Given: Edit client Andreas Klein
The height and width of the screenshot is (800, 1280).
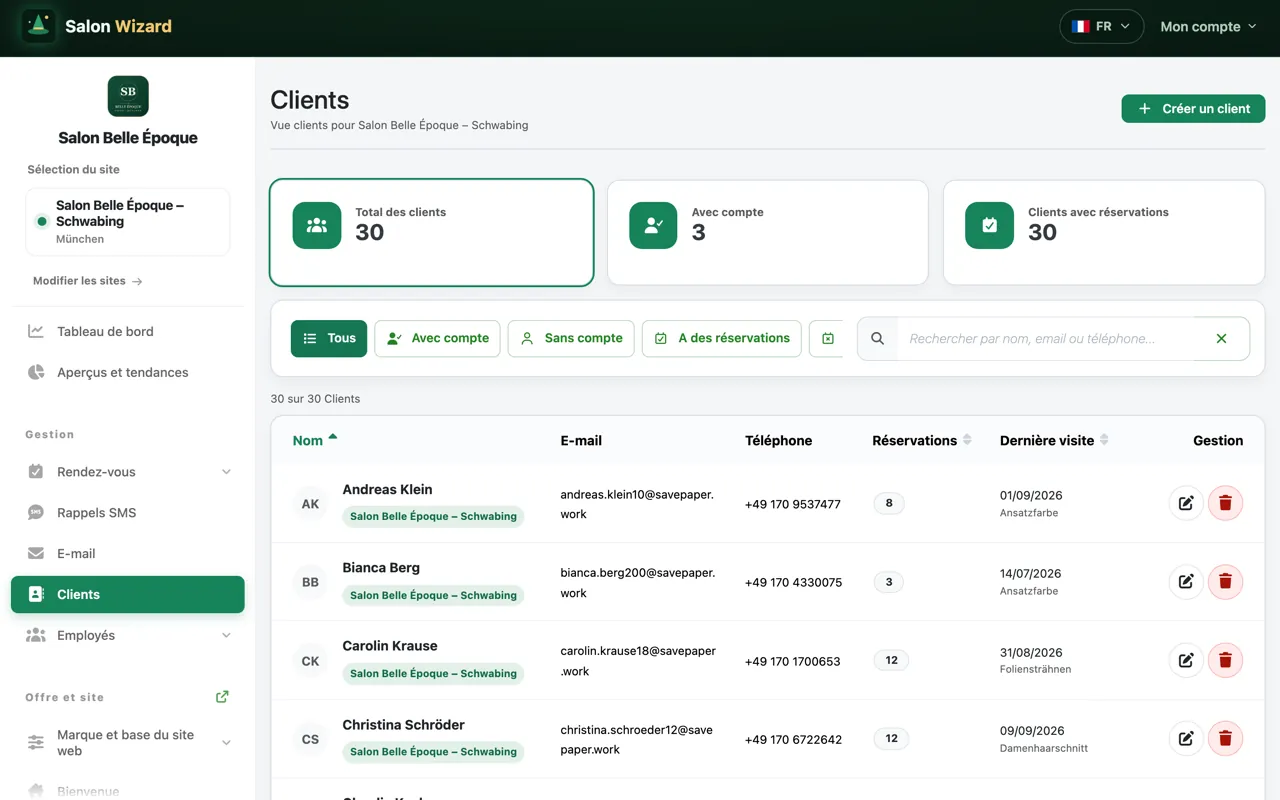Looking at the screenshot, I should point(1186,503).
